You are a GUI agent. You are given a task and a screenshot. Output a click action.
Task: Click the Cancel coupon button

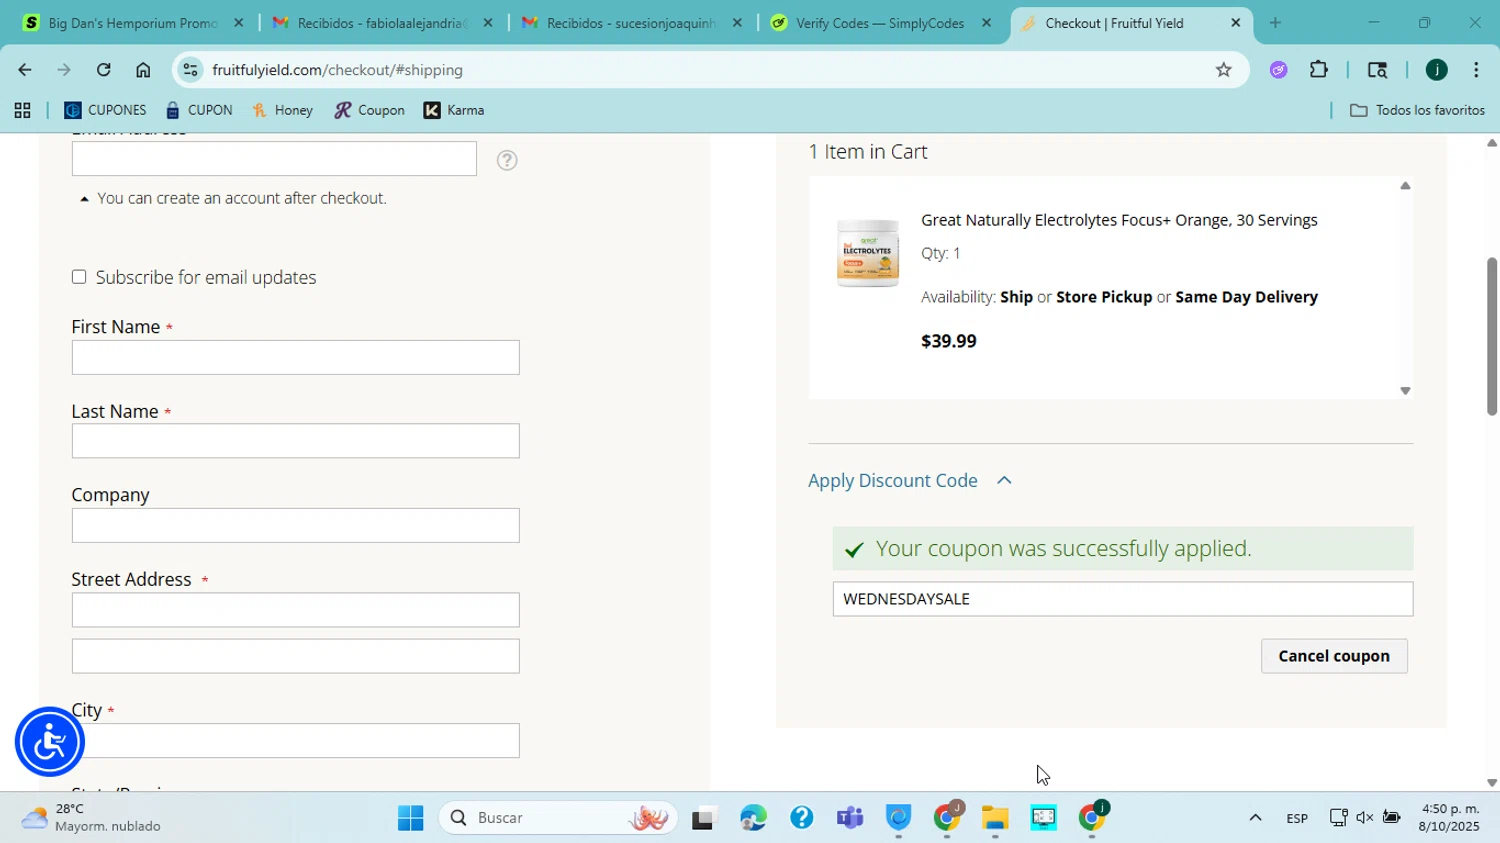pyautogui.click(x=1334, y=656)
